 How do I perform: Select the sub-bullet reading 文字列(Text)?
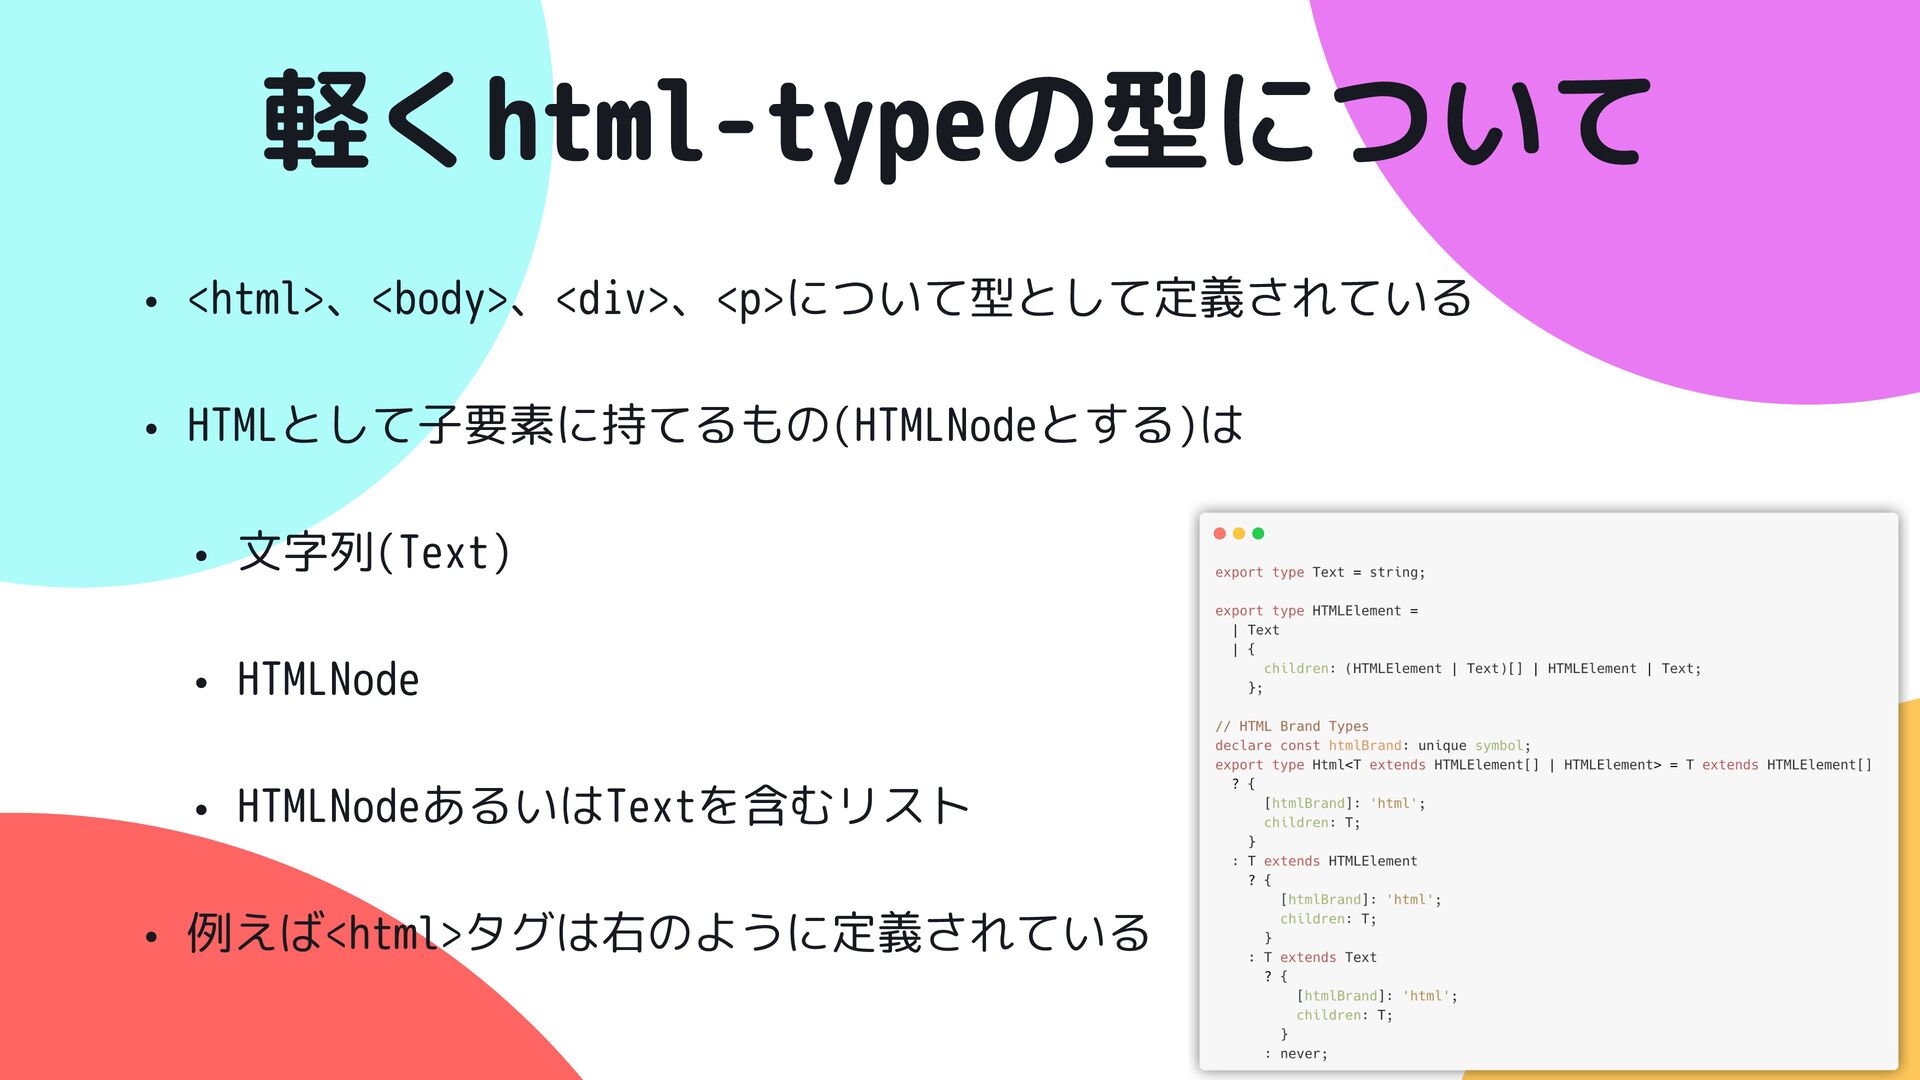click(375, 553)
